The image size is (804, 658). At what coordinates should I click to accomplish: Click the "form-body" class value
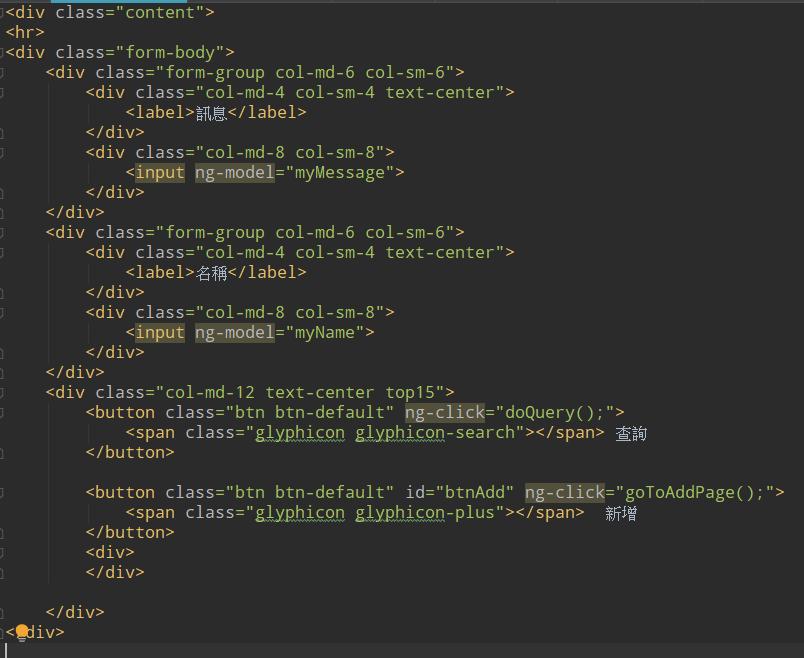point(170,52)
